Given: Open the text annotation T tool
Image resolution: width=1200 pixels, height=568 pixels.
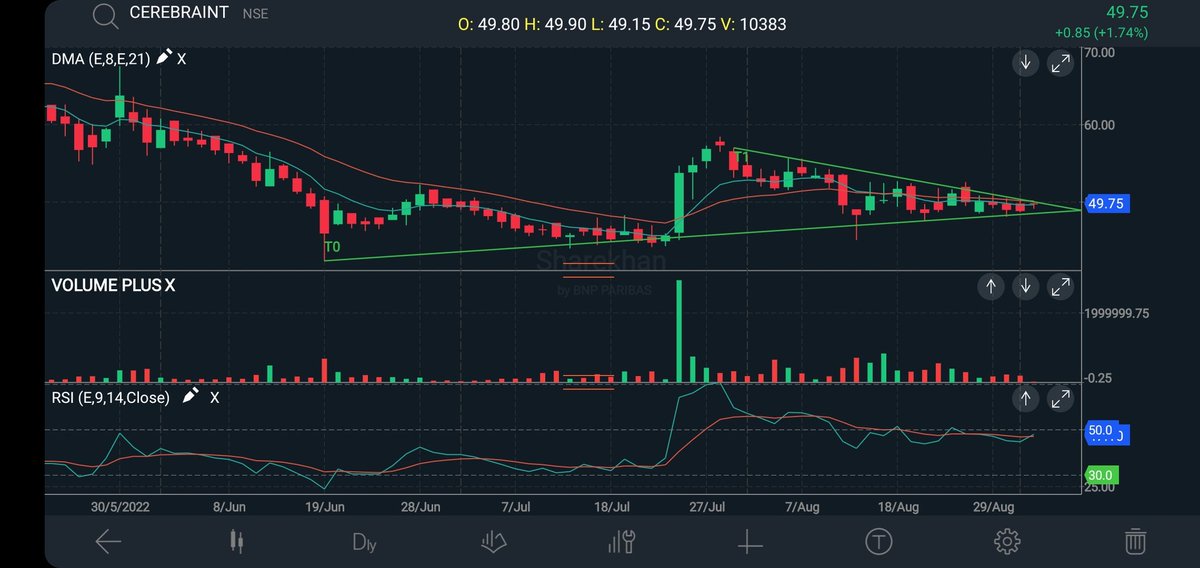Looking at the screenshot, I should pyautogui.click(x=878, y=542).
